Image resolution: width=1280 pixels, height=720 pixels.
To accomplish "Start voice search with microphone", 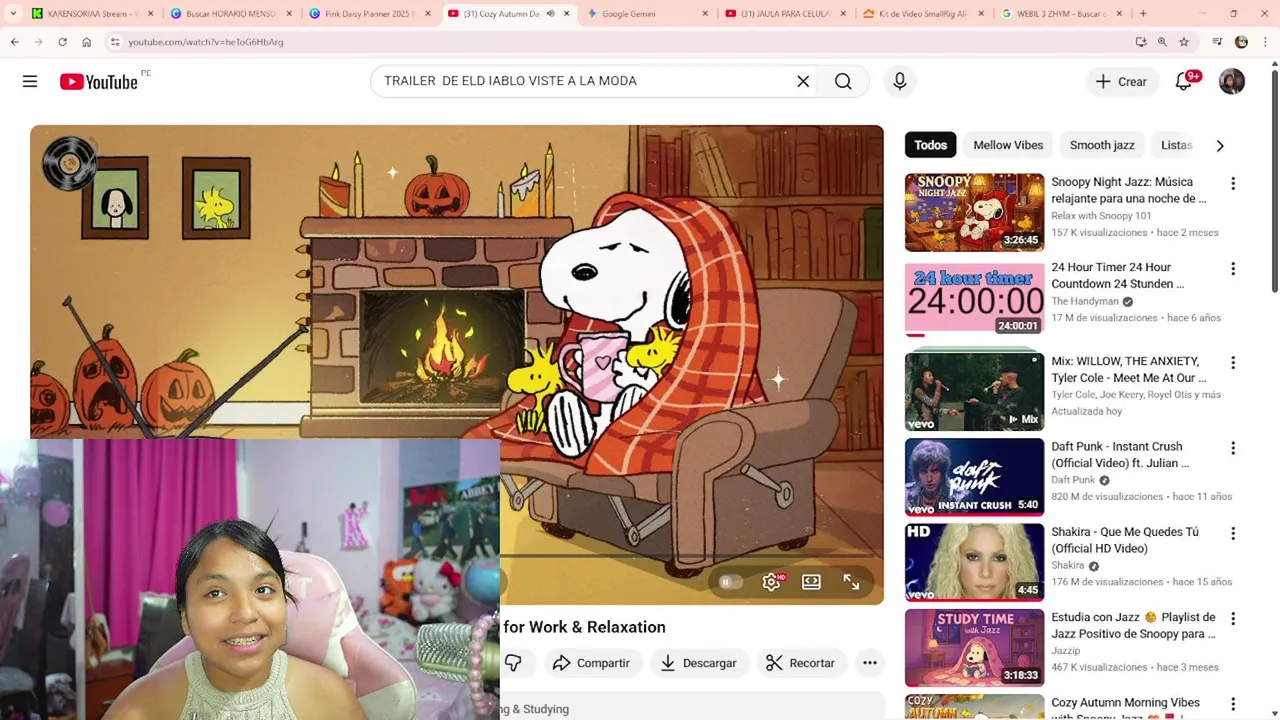I will (x=900, y=81).
